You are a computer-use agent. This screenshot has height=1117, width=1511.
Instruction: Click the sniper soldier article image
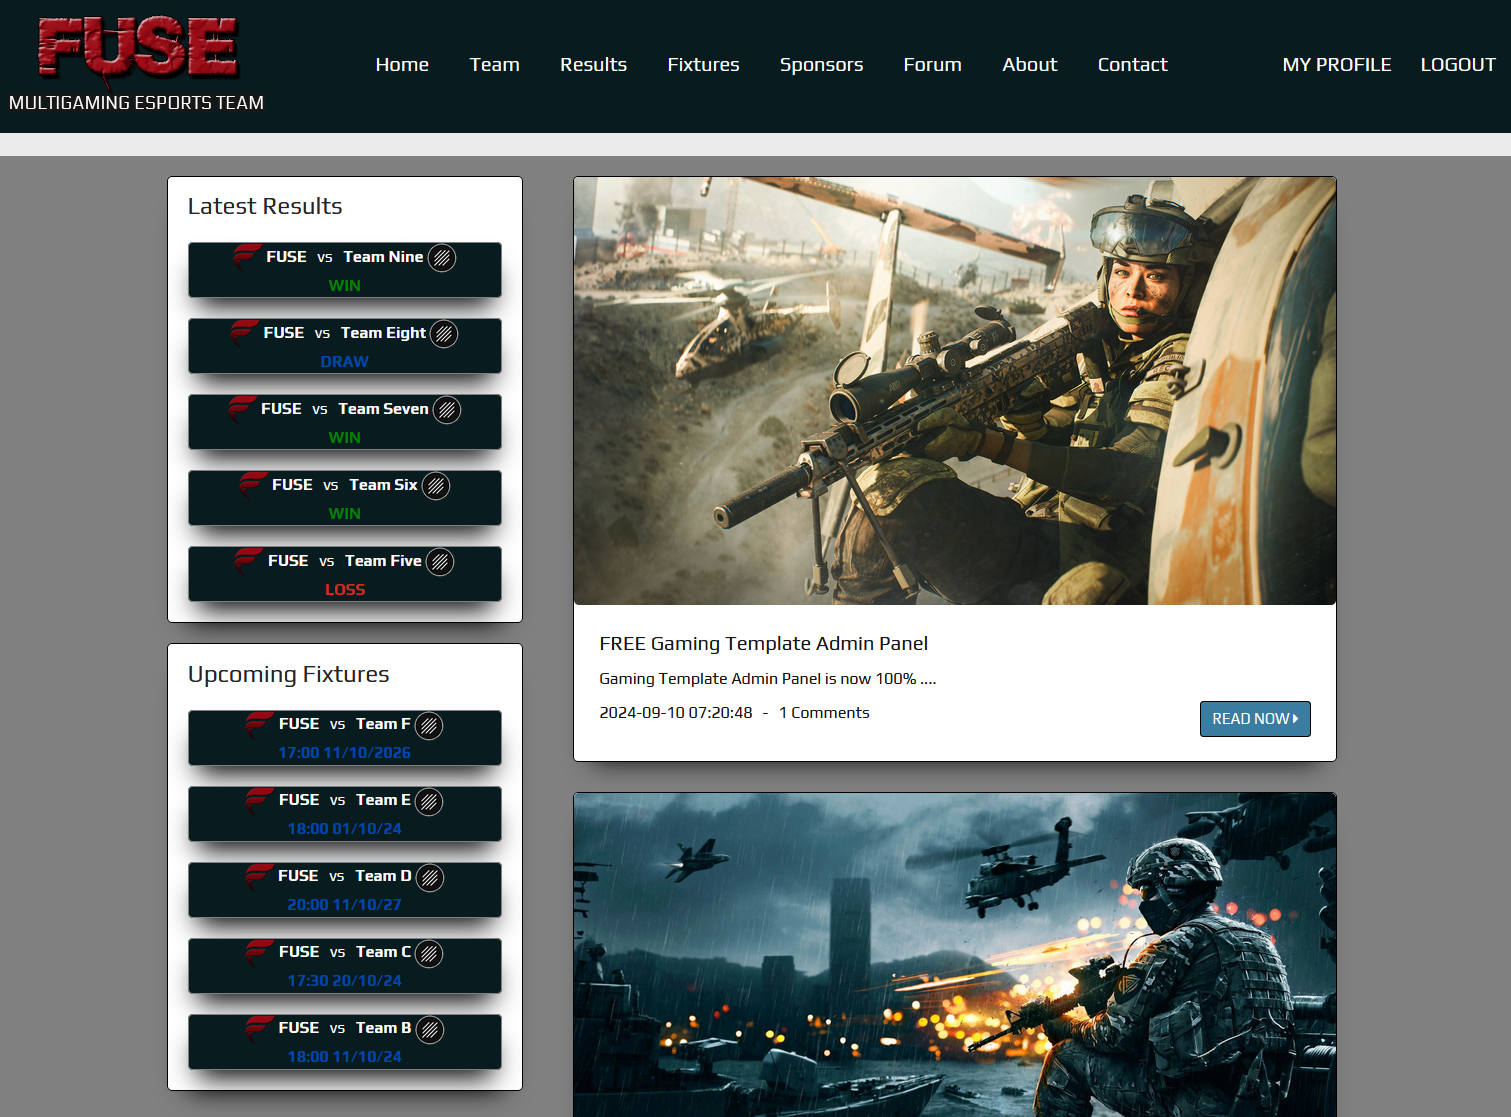(954, 391)
